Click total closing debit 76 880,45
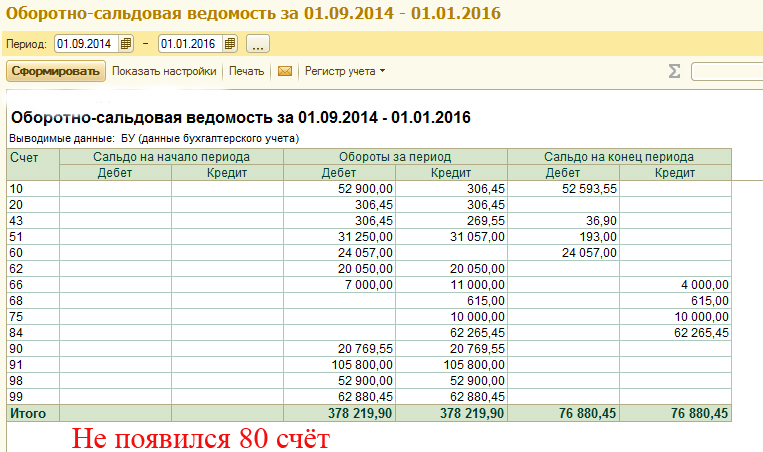This screenshot has width=763, height=452. pos(563,414)
